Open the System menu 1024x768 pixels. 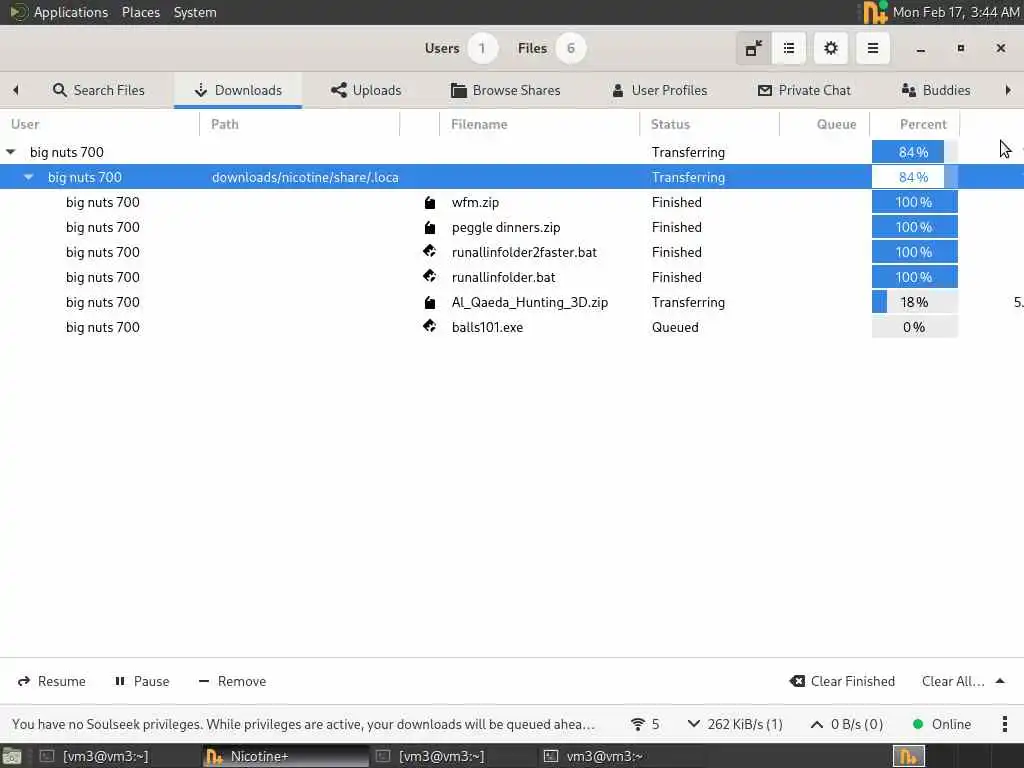pos(195,12)
